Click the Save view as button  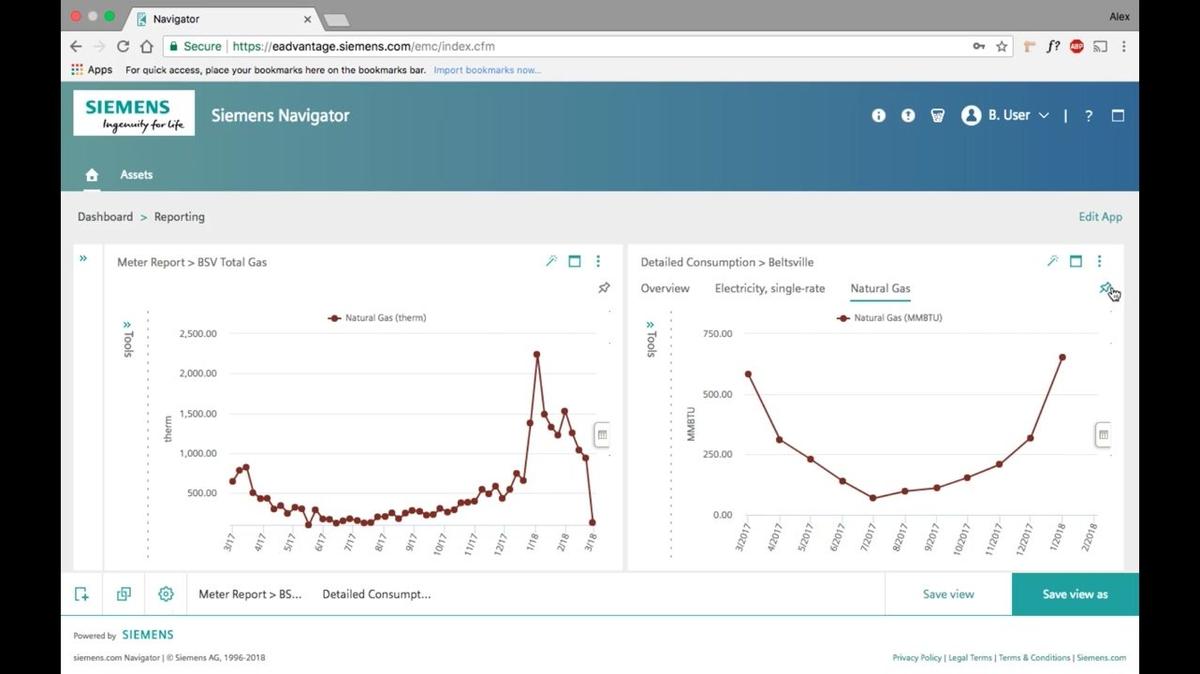[x=1075, y=594]
